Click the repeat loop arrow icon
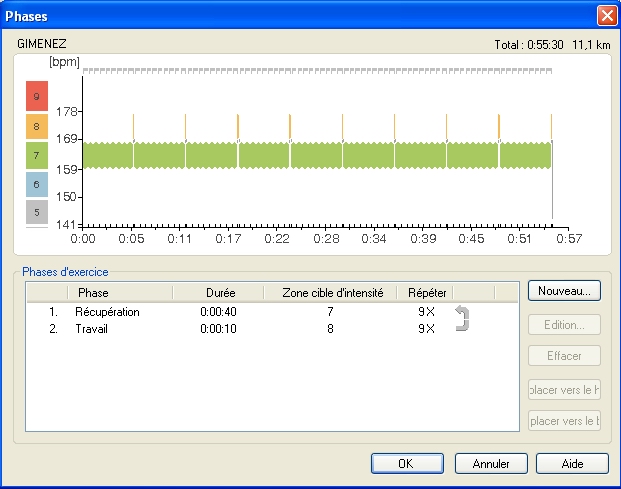This screenshot has height=489, width=621. (462, 319)
